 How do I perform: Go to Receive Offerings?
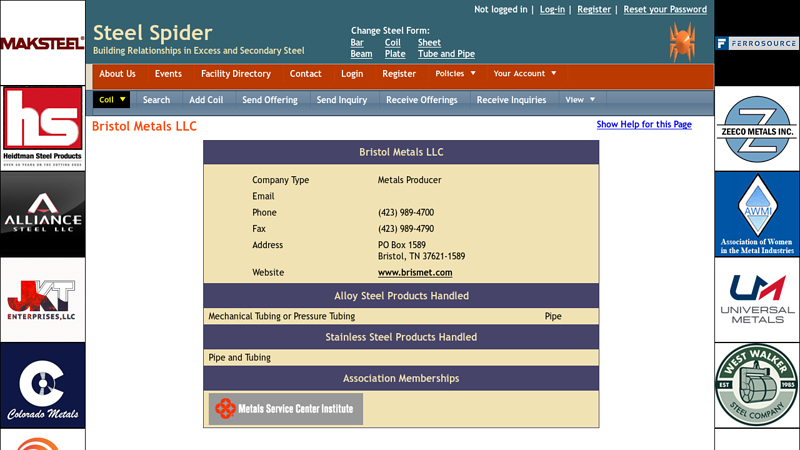(x=421, y=99)
